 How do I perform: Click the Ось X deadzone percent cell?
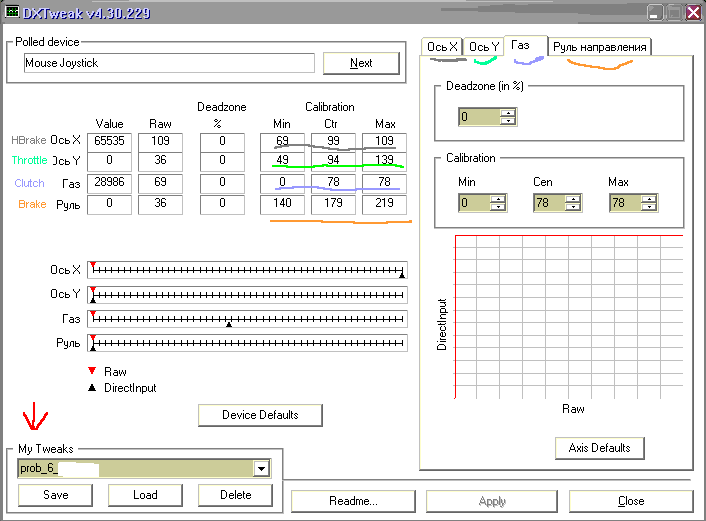tap(222, 141)
